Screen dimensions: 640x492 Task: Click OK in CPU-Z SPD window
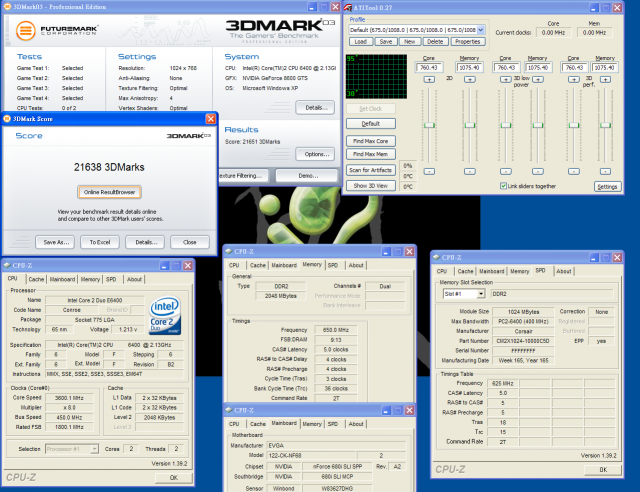click(603, 470)
